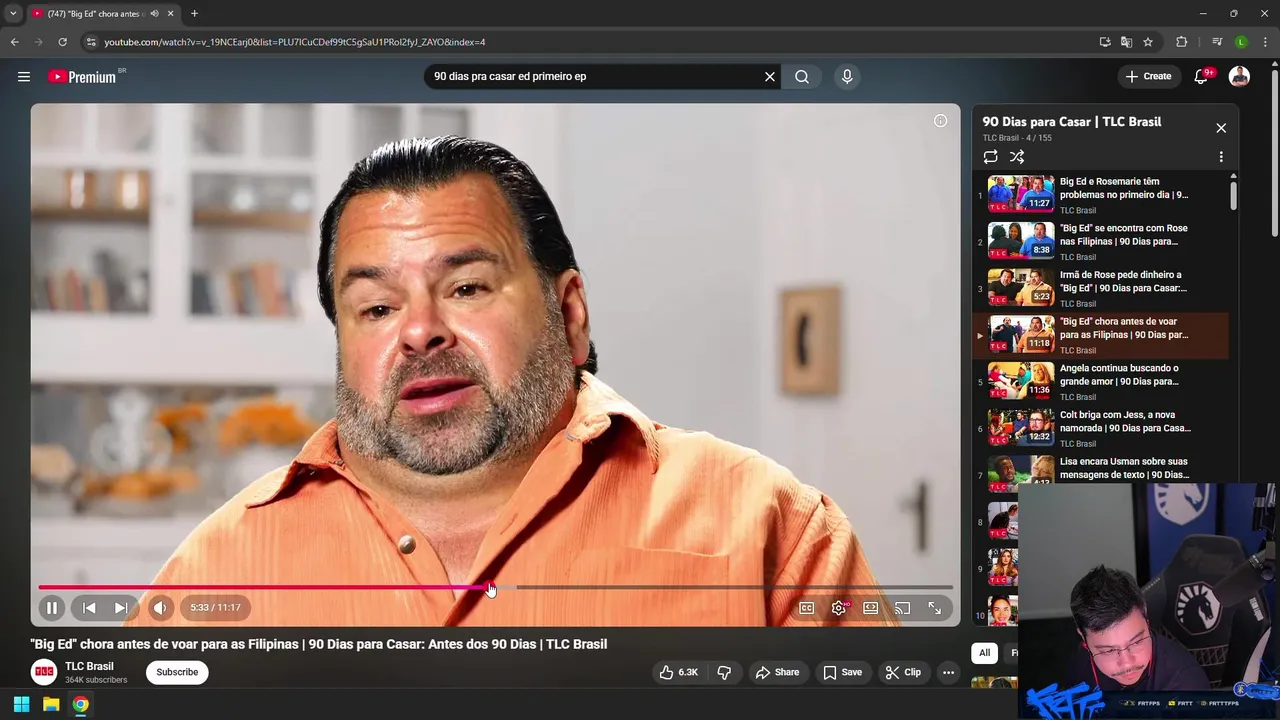Open Google Translate icon in address bar

tap(1126, 42)
